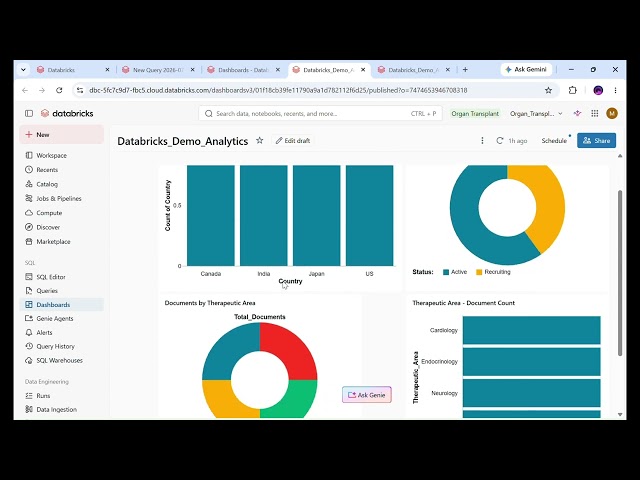Open the Catalog section
The width and height of the screenshot is (640, 480).
(47, 184)
